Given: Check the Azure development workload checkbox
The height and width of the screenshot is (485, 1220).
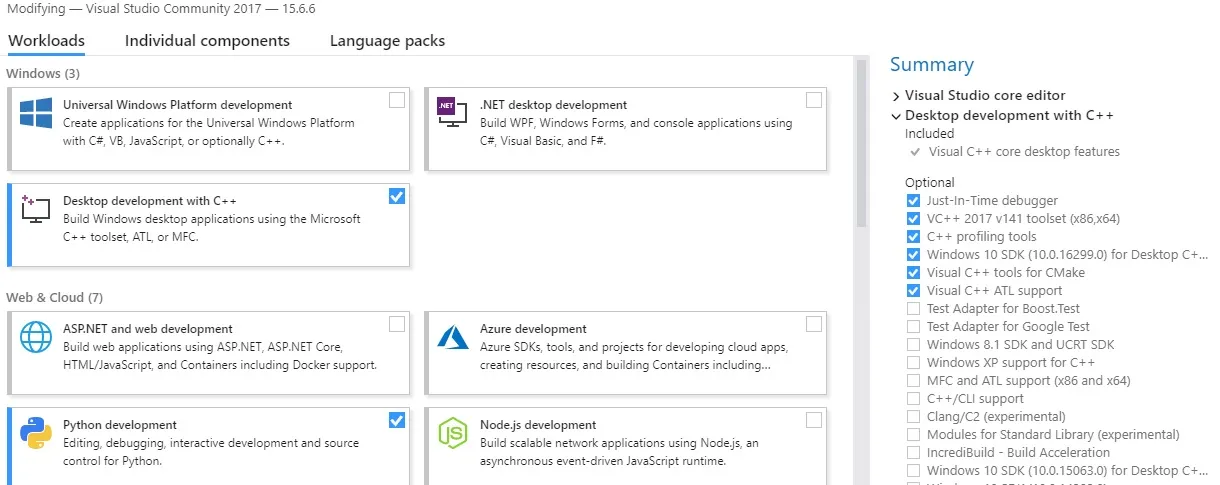Looking at the screenshot, I should point(813,324).
